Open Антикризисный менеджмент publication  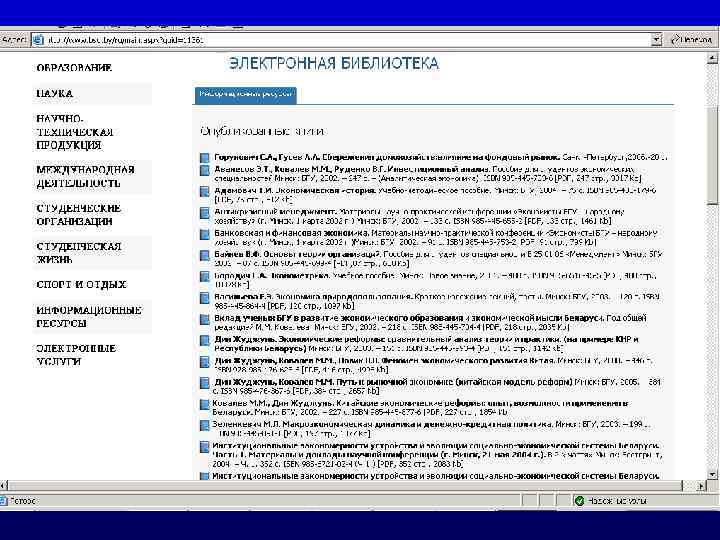(x=419, y=216)
